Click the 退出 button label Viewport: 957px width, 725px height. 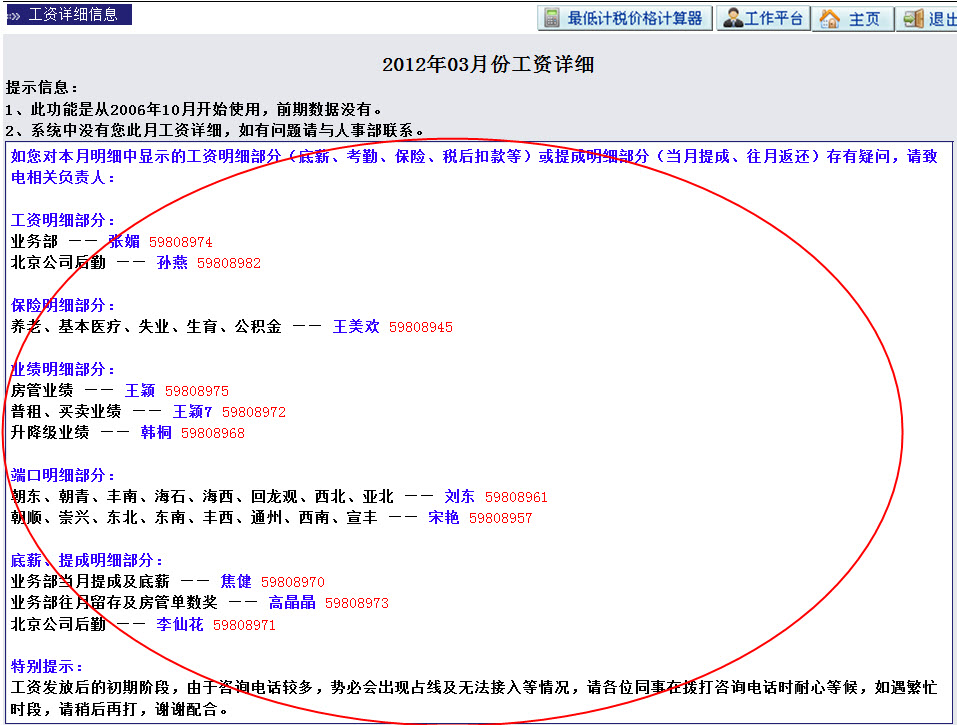click(x=942, y=20)
